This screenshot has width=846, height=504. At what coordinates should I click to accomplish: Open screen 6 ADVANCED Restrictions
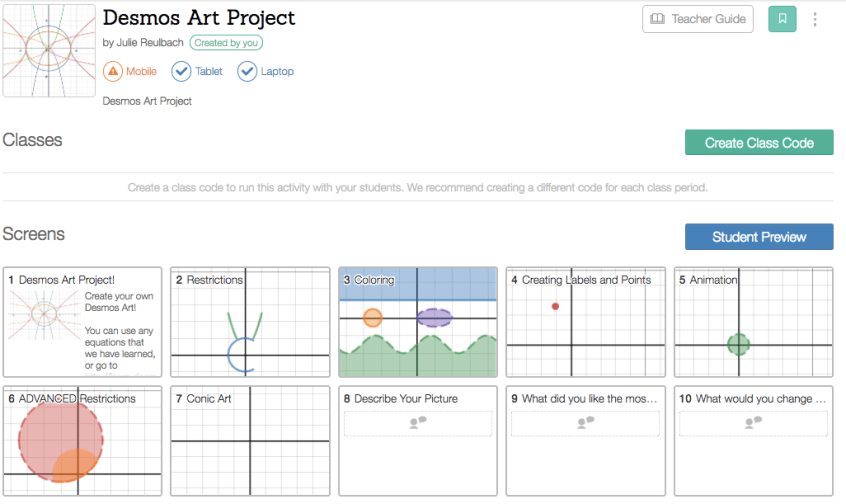(82, 440)
